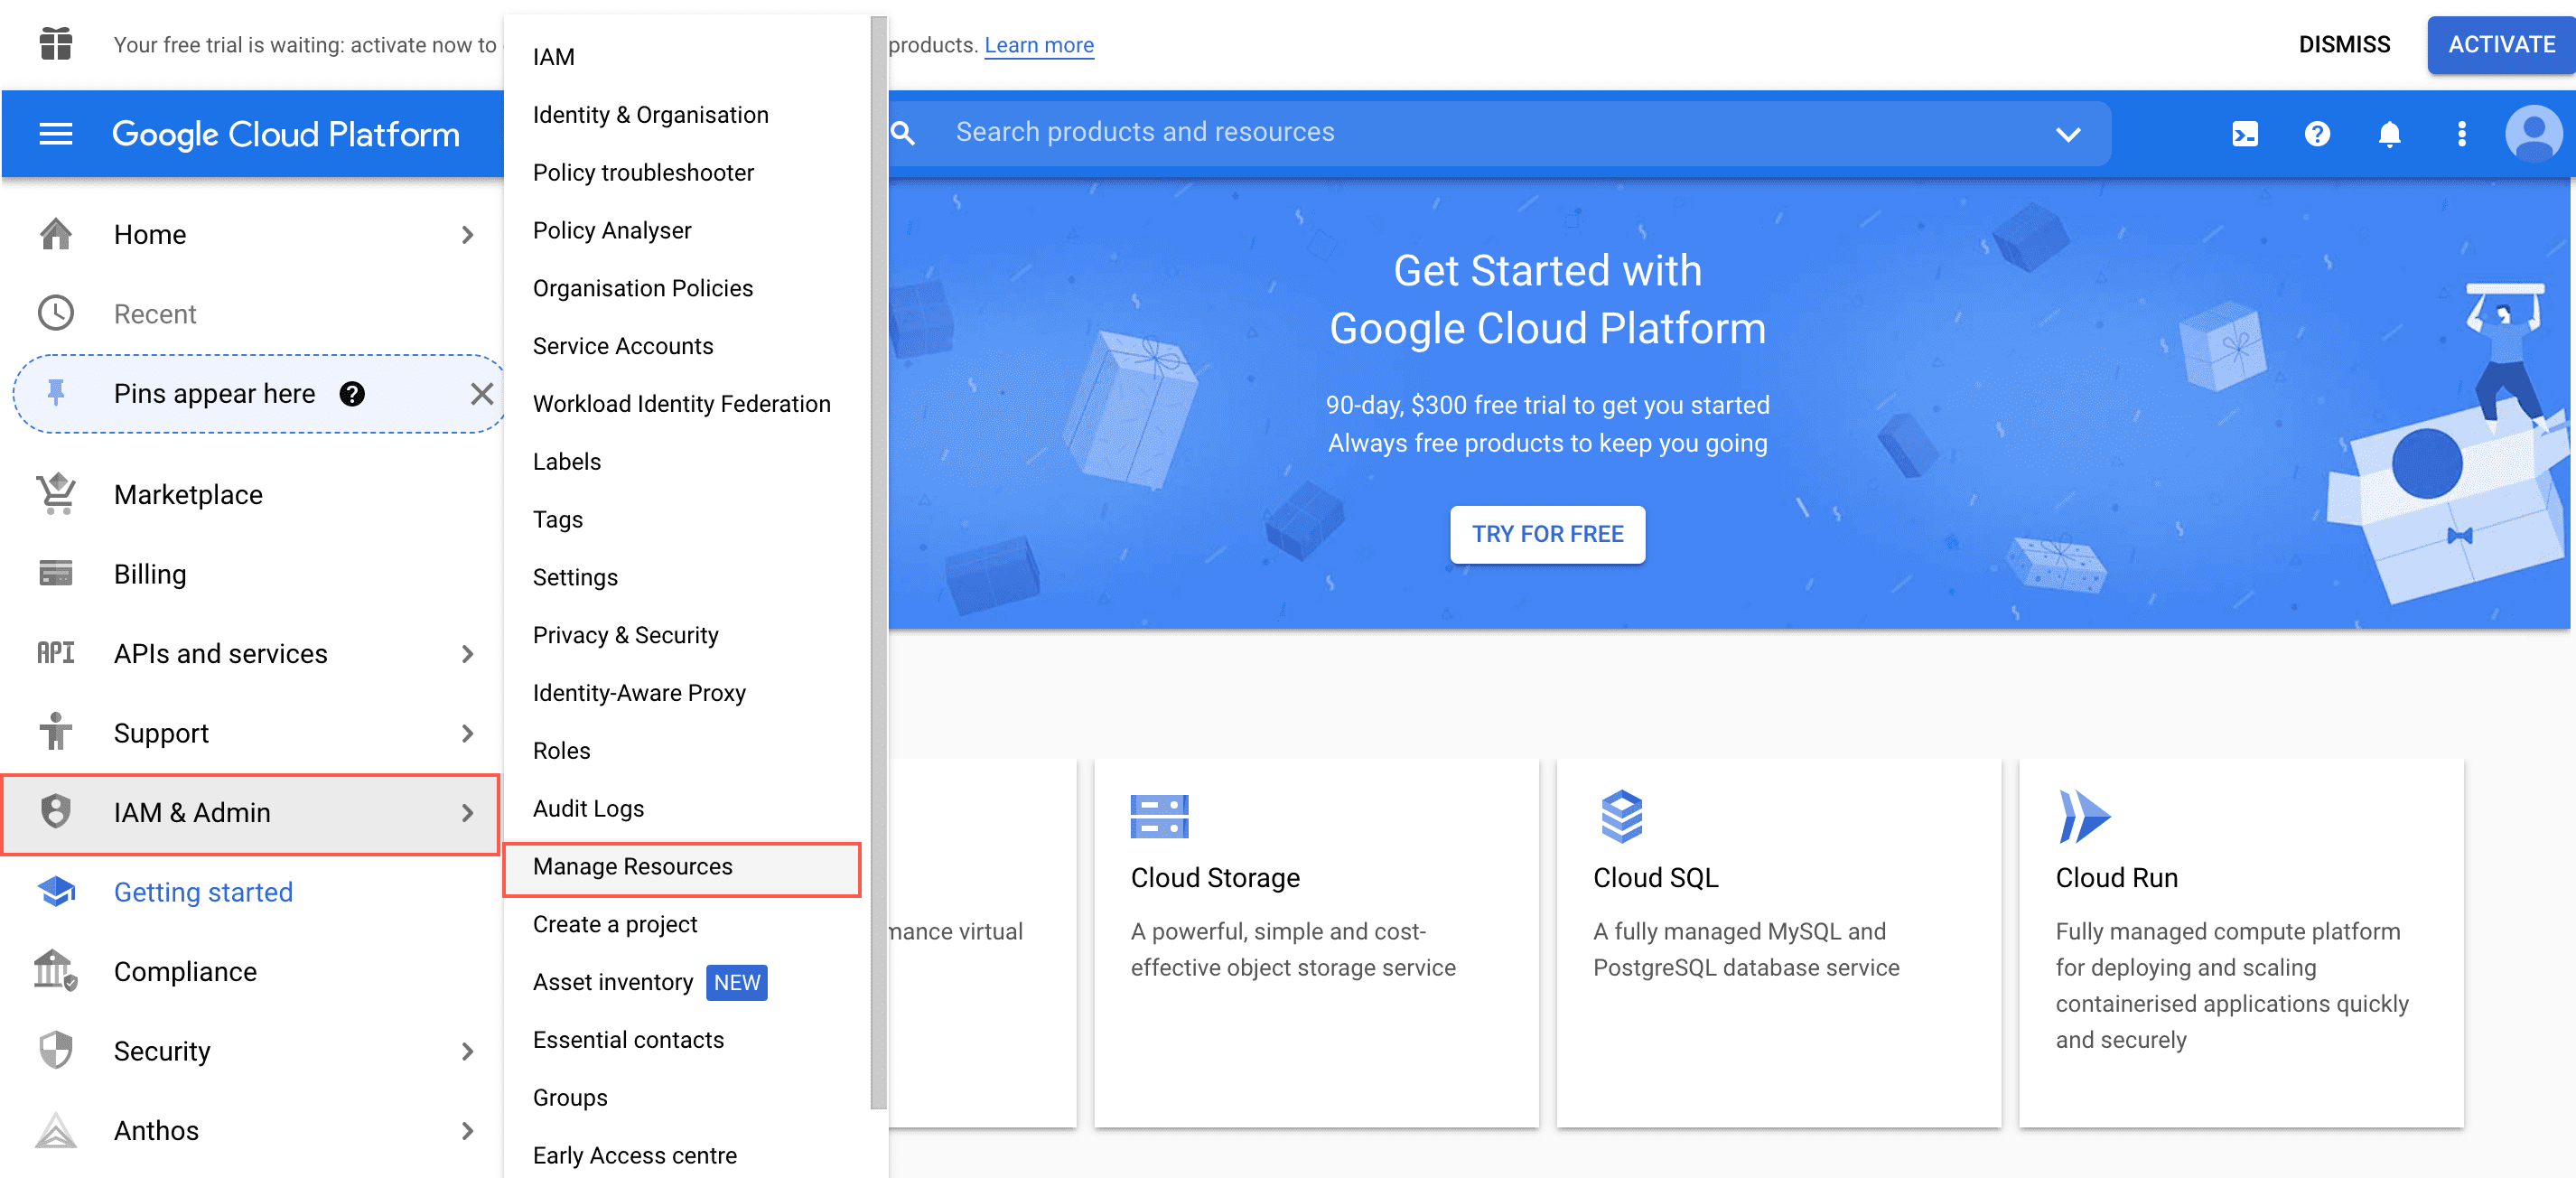
Task: Select the Compliance building icon
Action: pos(55,970)
